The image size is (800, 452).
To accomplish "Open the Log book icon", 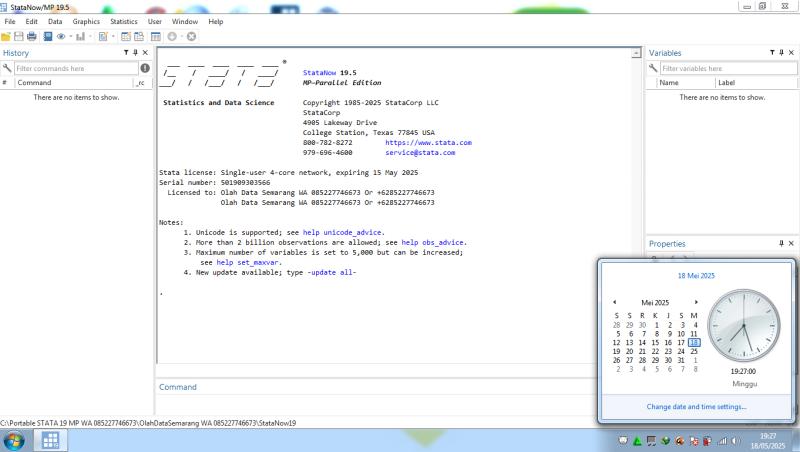I will click(47, 36).
